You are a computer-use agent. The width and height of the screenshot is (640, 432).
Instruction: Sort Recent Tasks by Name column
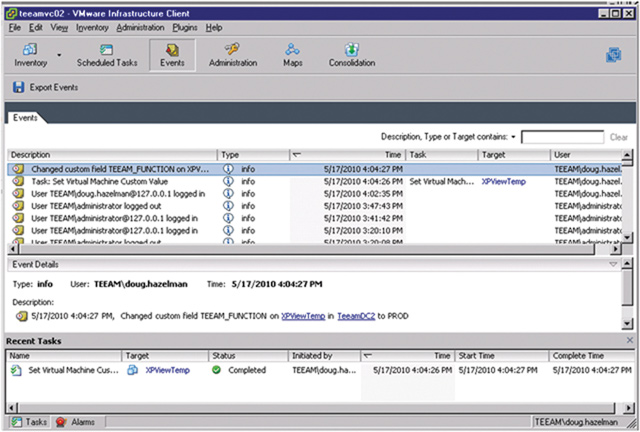point(64,356)
